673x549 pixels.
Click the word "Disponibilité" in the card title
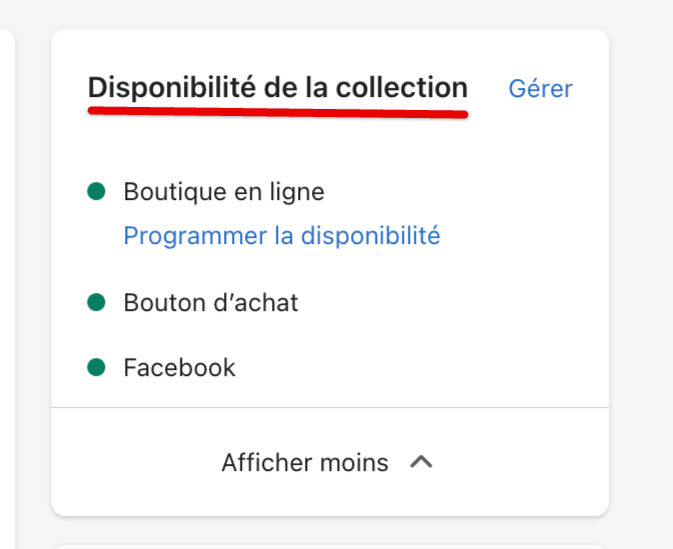click(x=171, y=88)
